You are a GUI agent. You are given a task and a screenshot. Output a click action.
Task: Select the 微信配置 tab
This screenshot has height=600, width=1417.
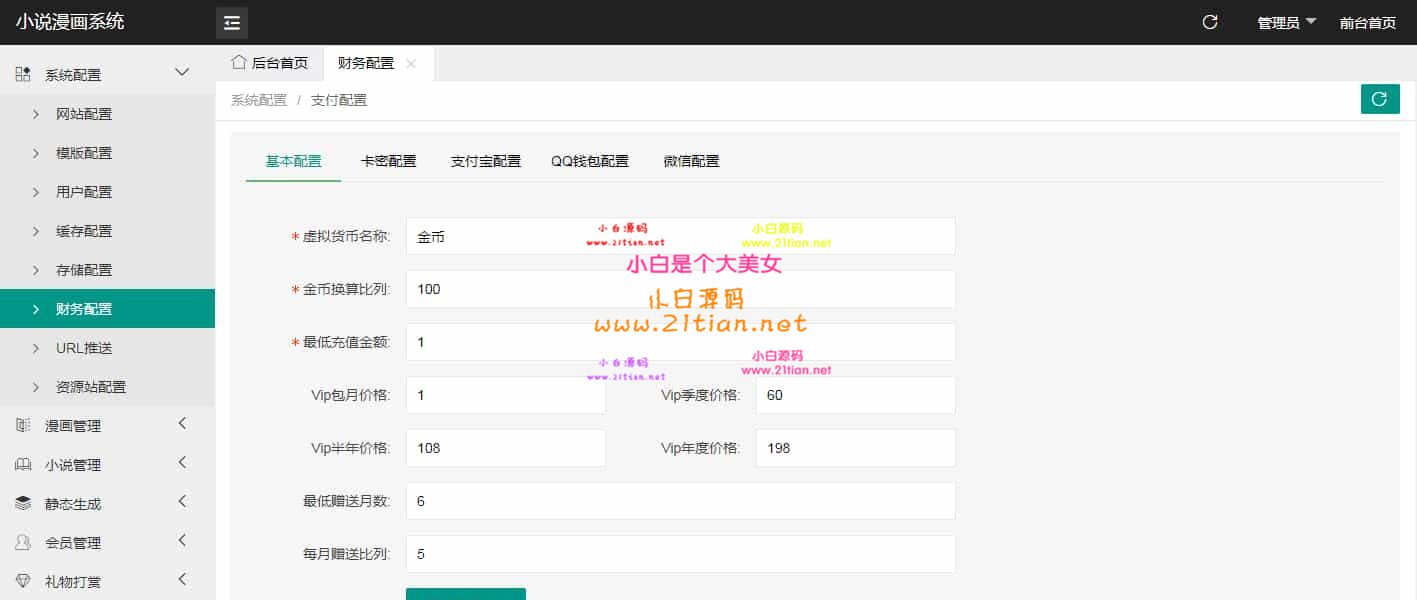[x=691, y=161]
